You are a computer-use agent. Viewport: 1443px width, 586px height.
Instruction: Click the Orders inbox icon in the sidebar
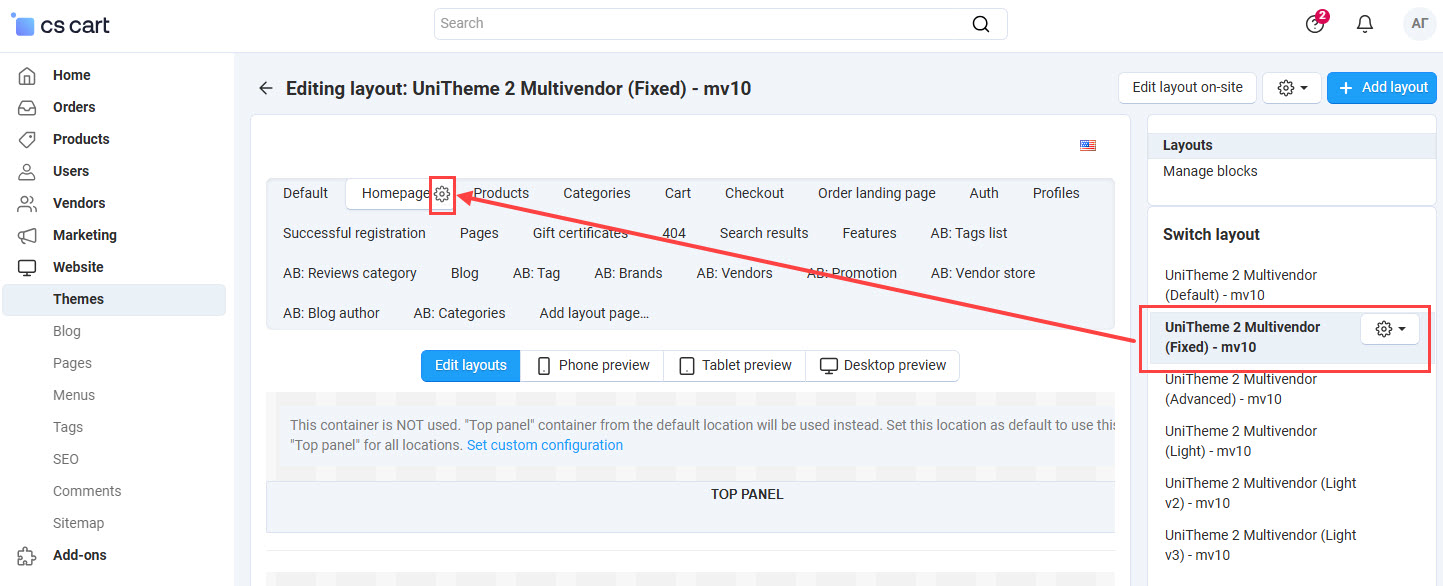click(x=27, y=107)
